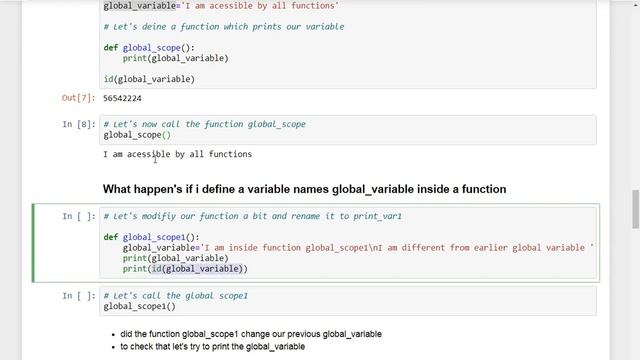The height and width of the screenshot is (360, 640).
Task: Click the heading about defining global_variable inside a function
Action: [x=304, y=189]
